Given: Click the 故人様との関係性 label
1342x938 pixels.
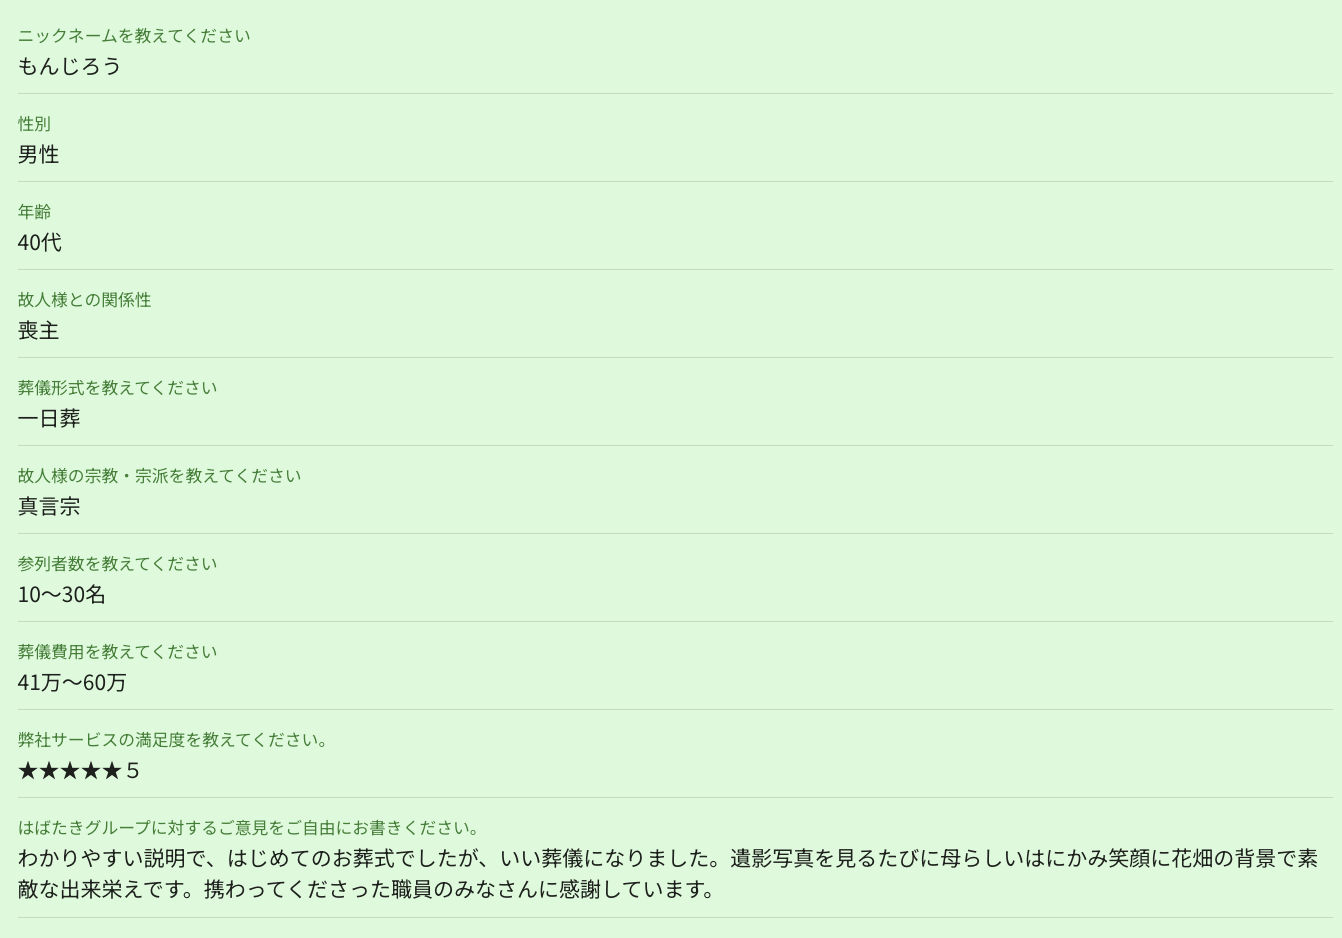Looking at the screenshot, I should tap(85, 300).
